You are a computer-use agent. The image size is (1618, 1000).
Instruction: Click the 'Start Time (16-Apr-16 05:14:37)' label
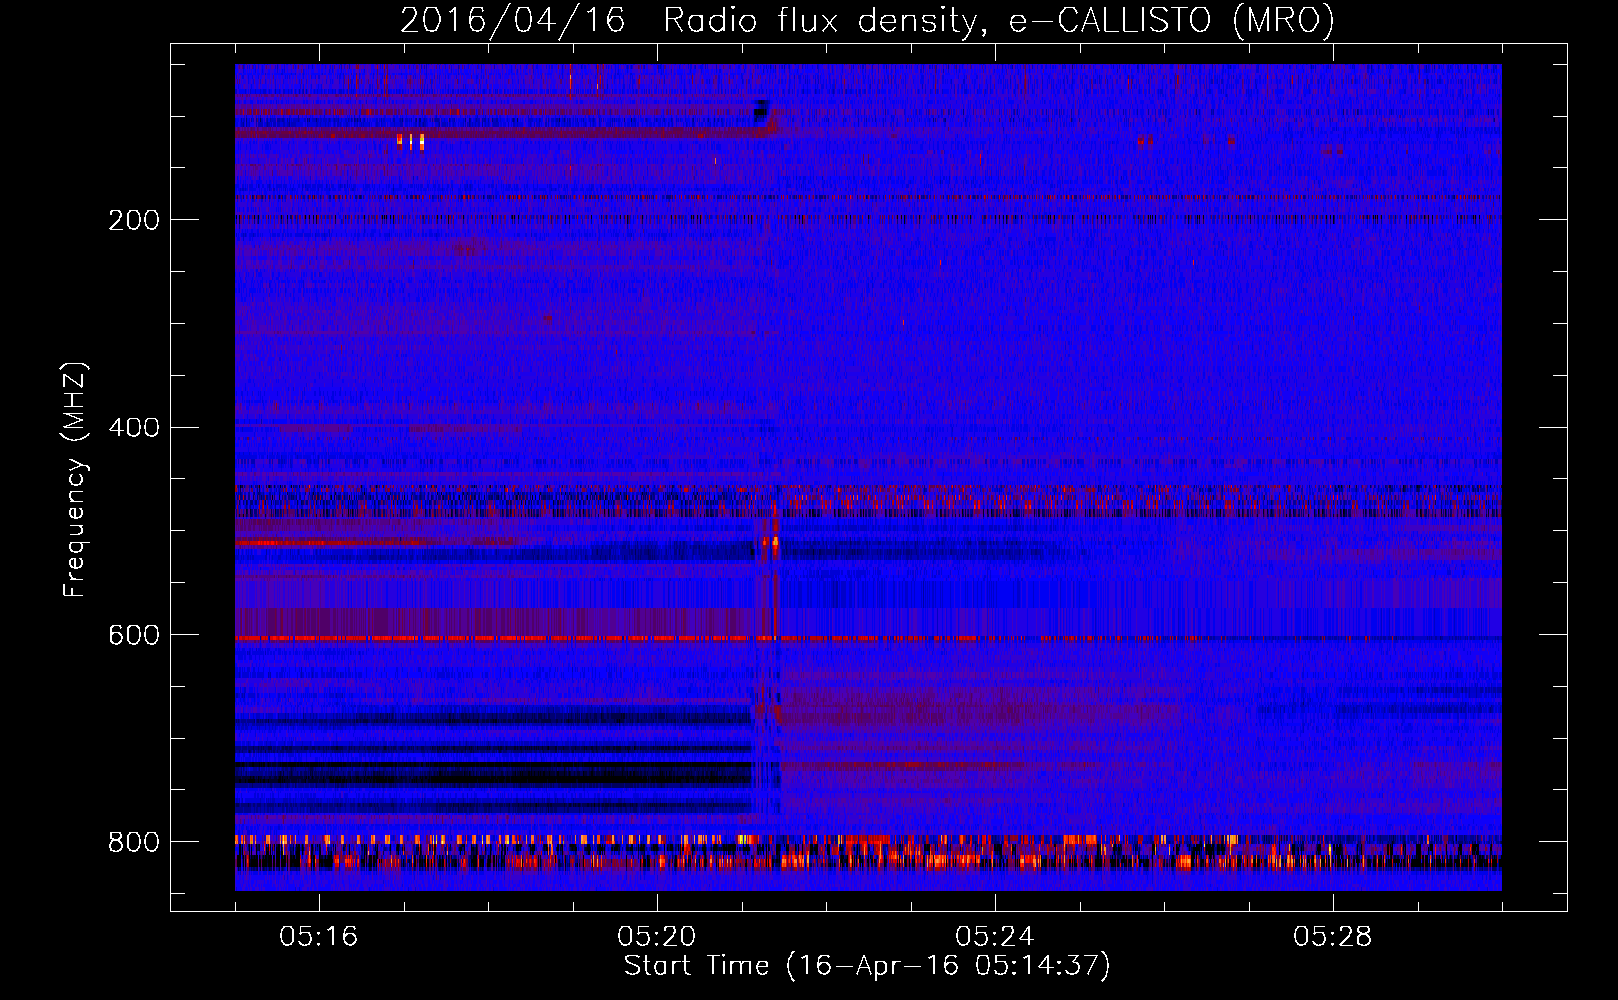(x=867, y=966)
